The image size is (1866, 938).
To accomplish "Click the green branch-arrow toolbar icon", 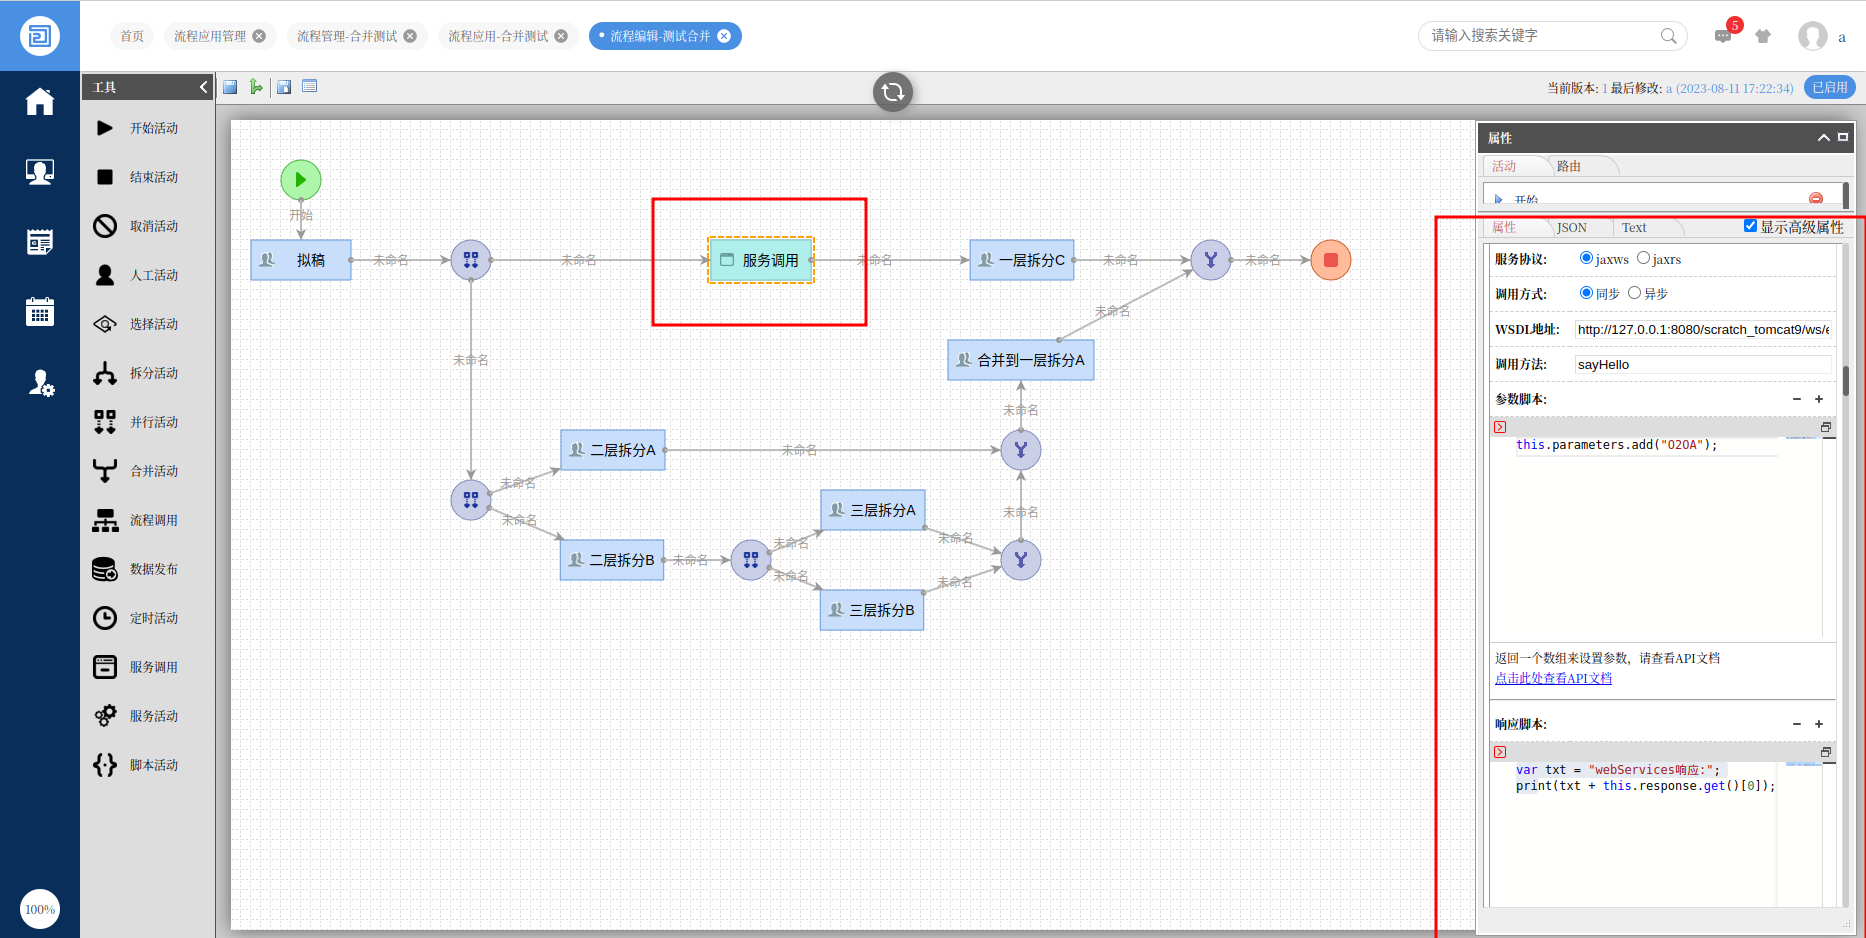I will (256, 87).
